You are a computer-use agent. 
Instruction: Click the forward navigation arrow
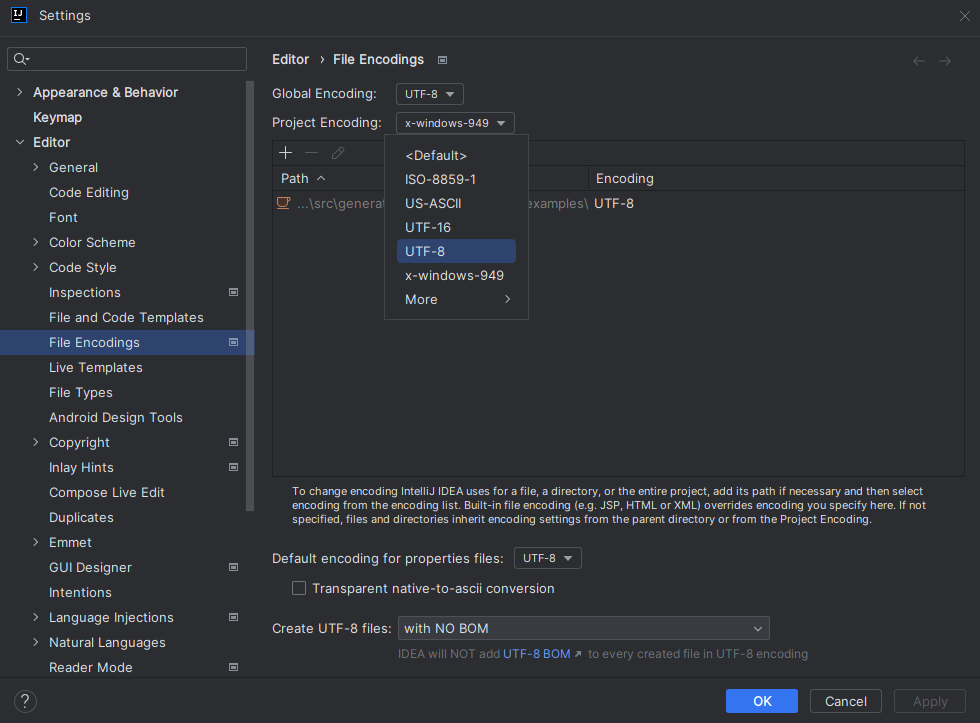[x=945, y=60]
